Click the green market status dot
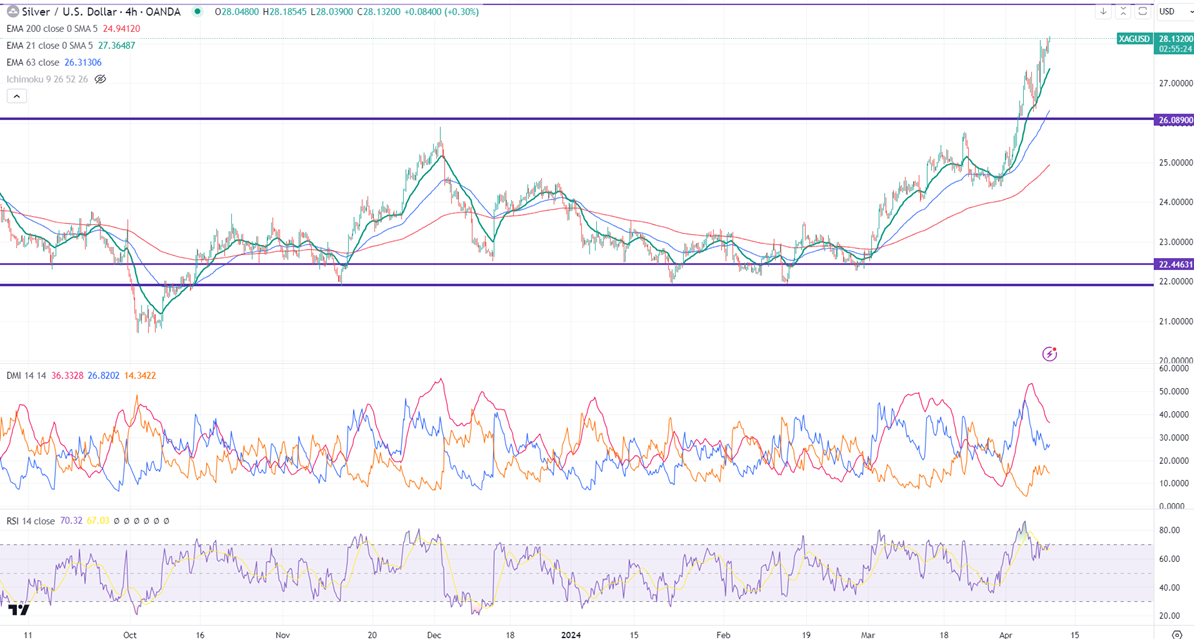The image size is (1194, 639). coord(198,11)
